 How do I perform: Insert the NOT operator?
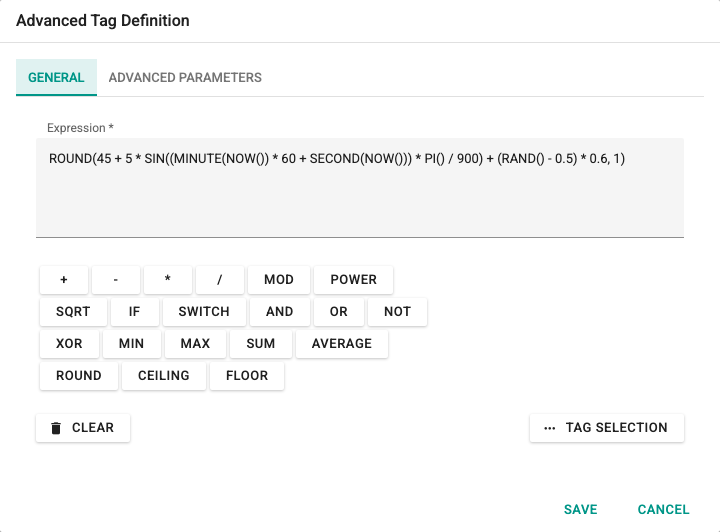pos(398,312)
